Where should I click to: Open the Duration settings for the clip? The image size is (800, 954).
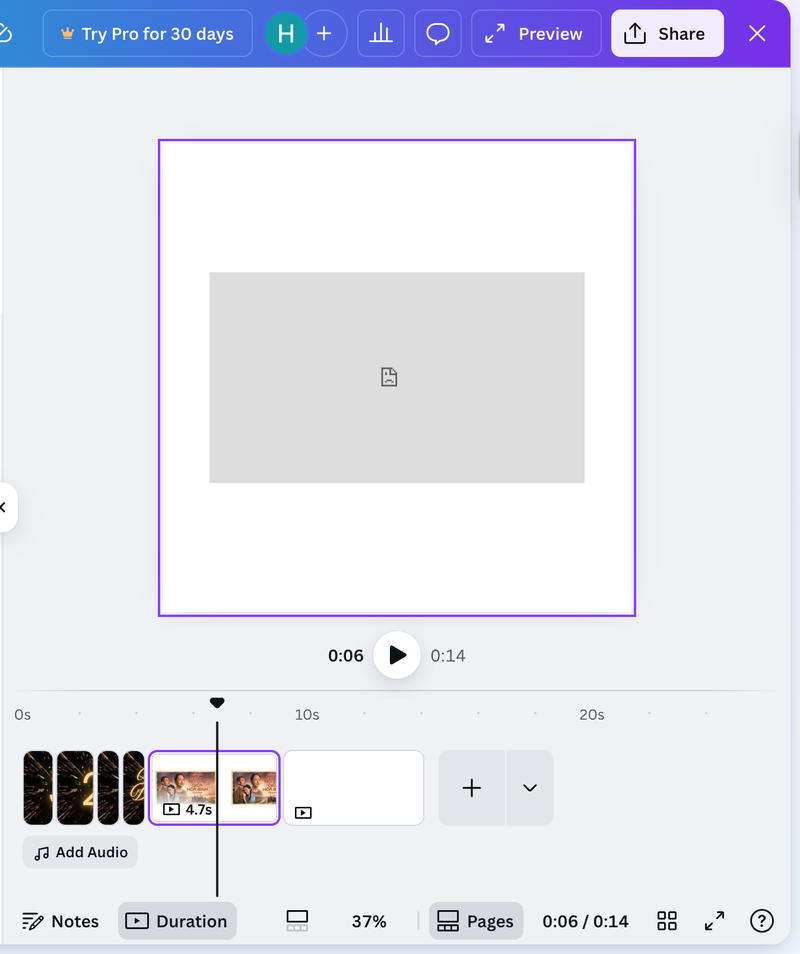(x=177, y=921)
